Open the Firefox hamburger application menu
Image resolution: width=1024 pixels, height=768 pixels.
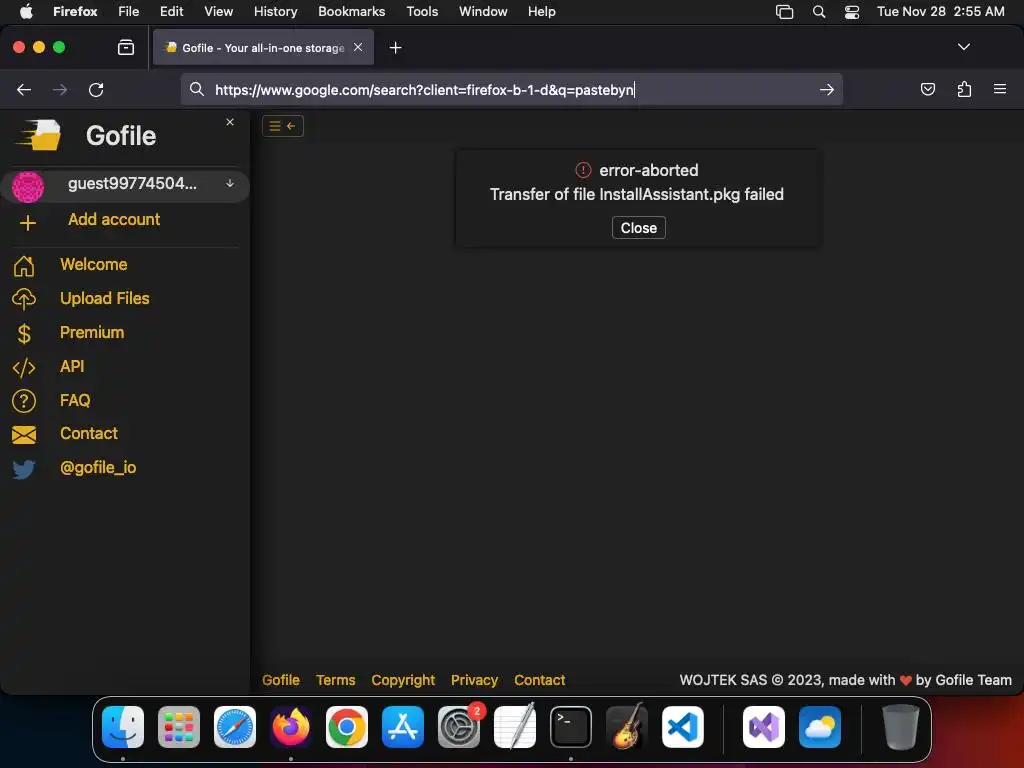(1000, 89)
